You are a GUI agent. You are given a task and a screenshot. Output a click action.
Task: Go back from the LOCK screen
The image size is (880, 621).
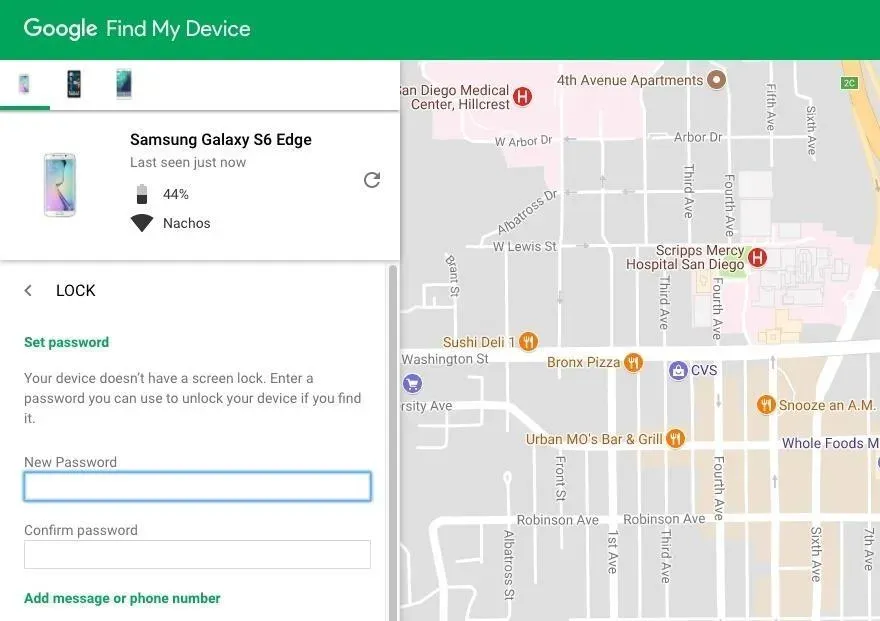click(x=27, y=290)
